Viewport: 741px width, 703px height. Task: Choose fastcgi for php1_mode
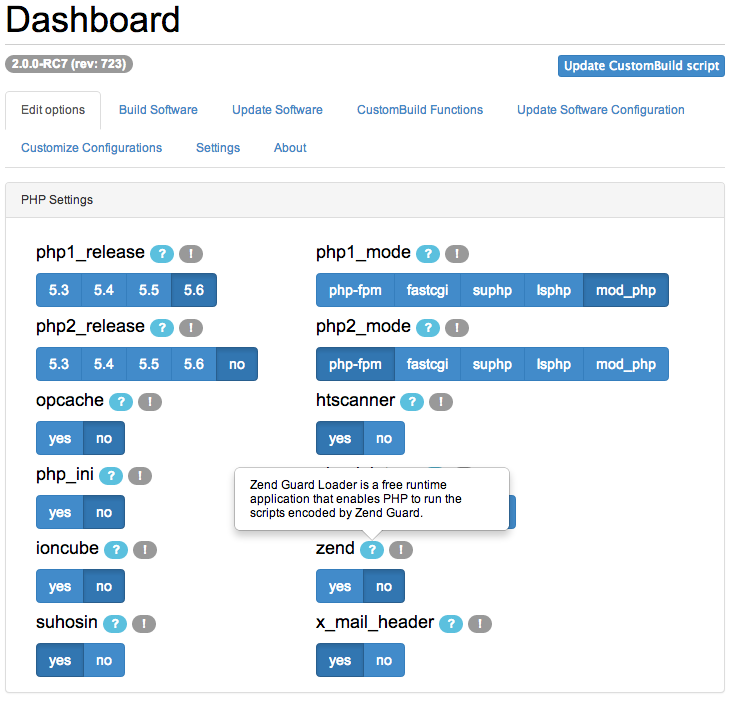coord(427,290)
